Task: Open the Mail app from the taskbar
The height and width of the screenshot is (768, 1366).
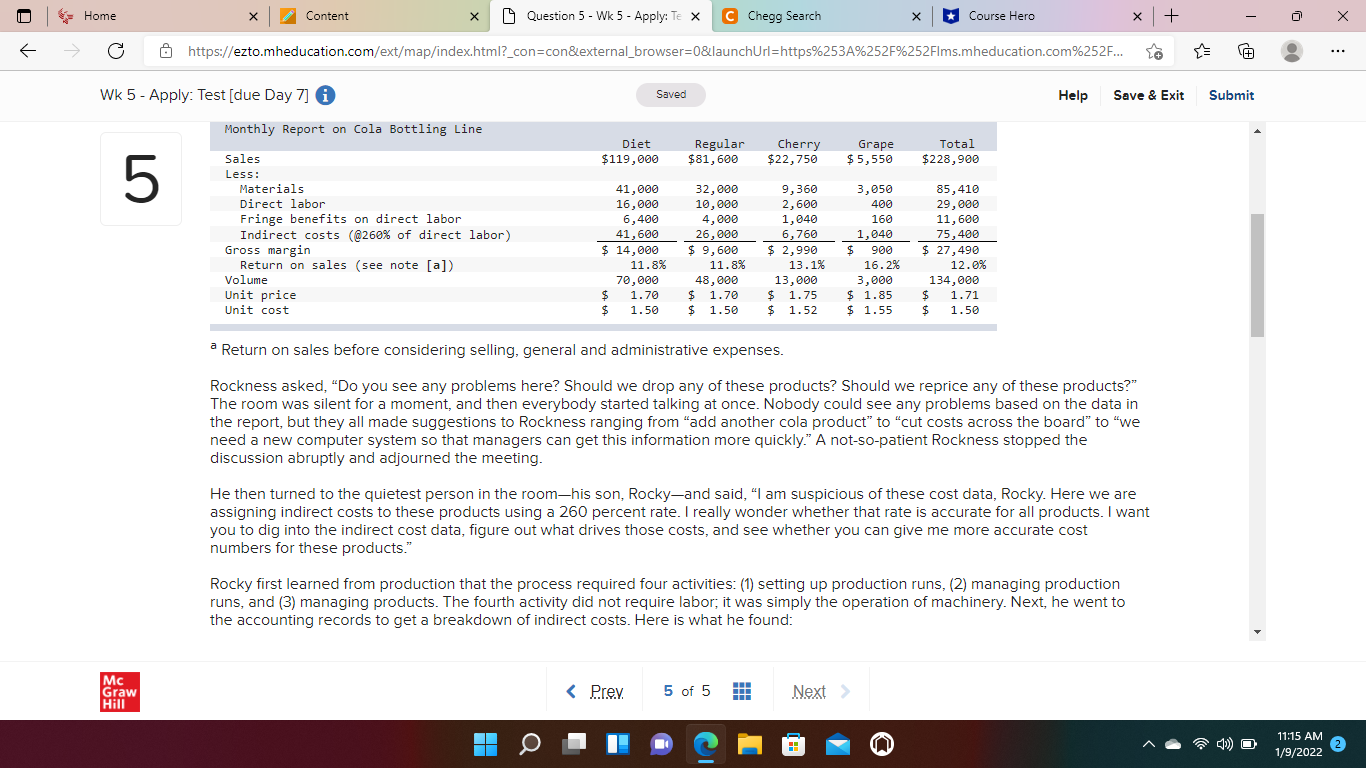Action: 838,744
